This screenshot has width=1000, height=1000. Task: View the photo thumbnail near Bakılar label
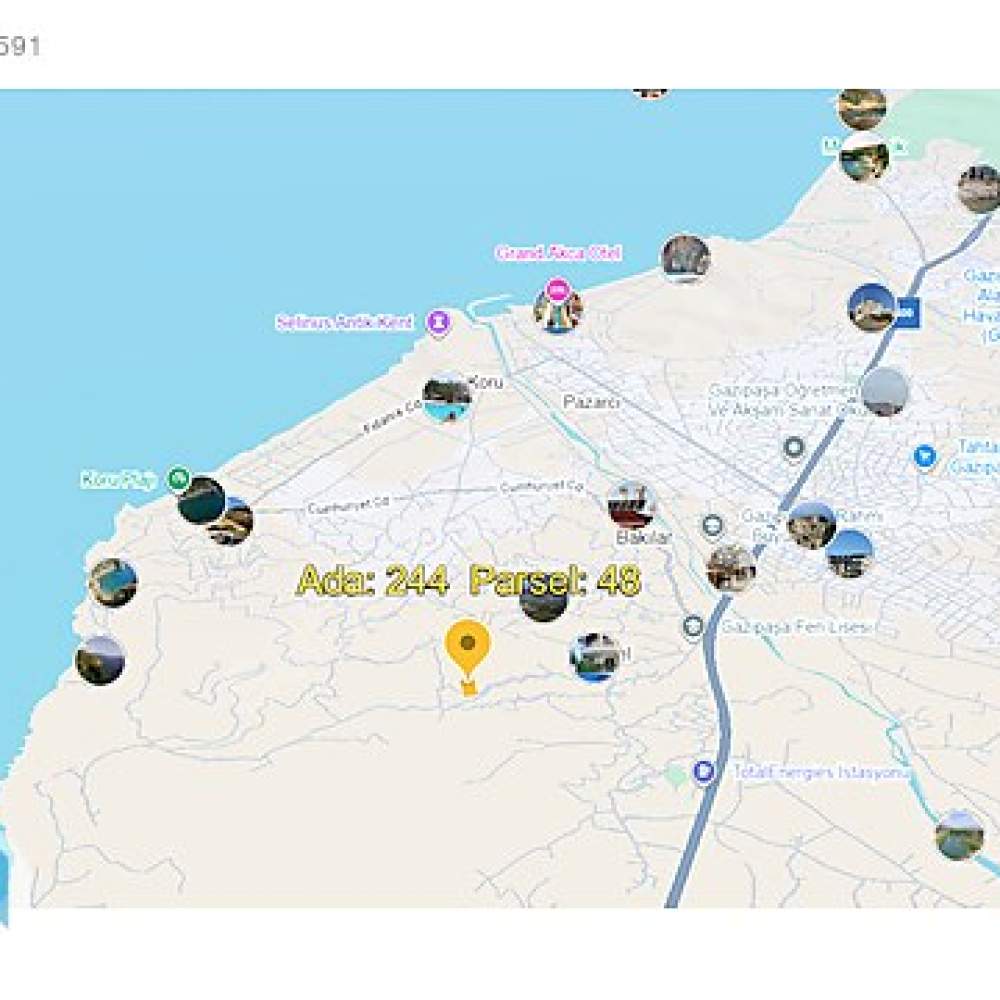631,505
